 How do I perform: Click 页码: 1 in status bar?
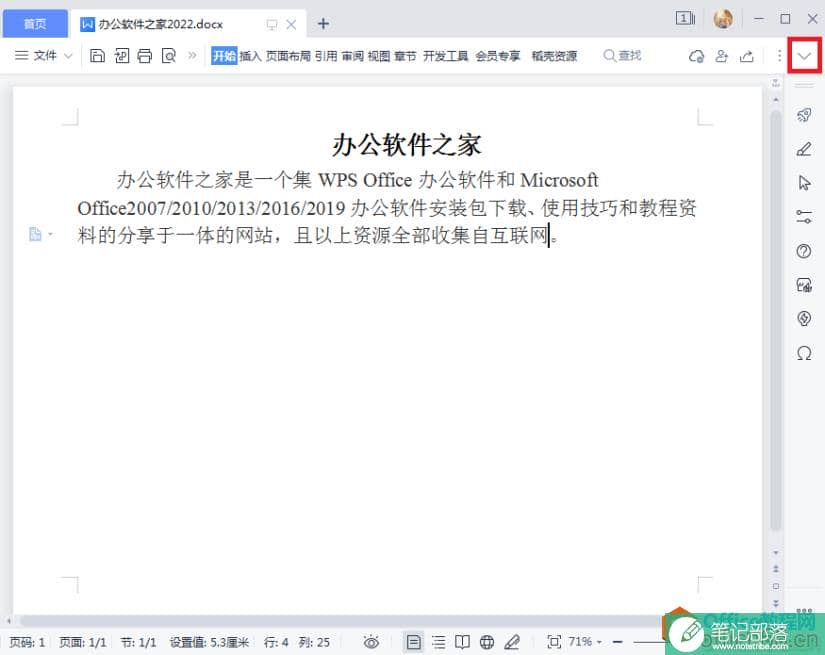pos(27,642)
